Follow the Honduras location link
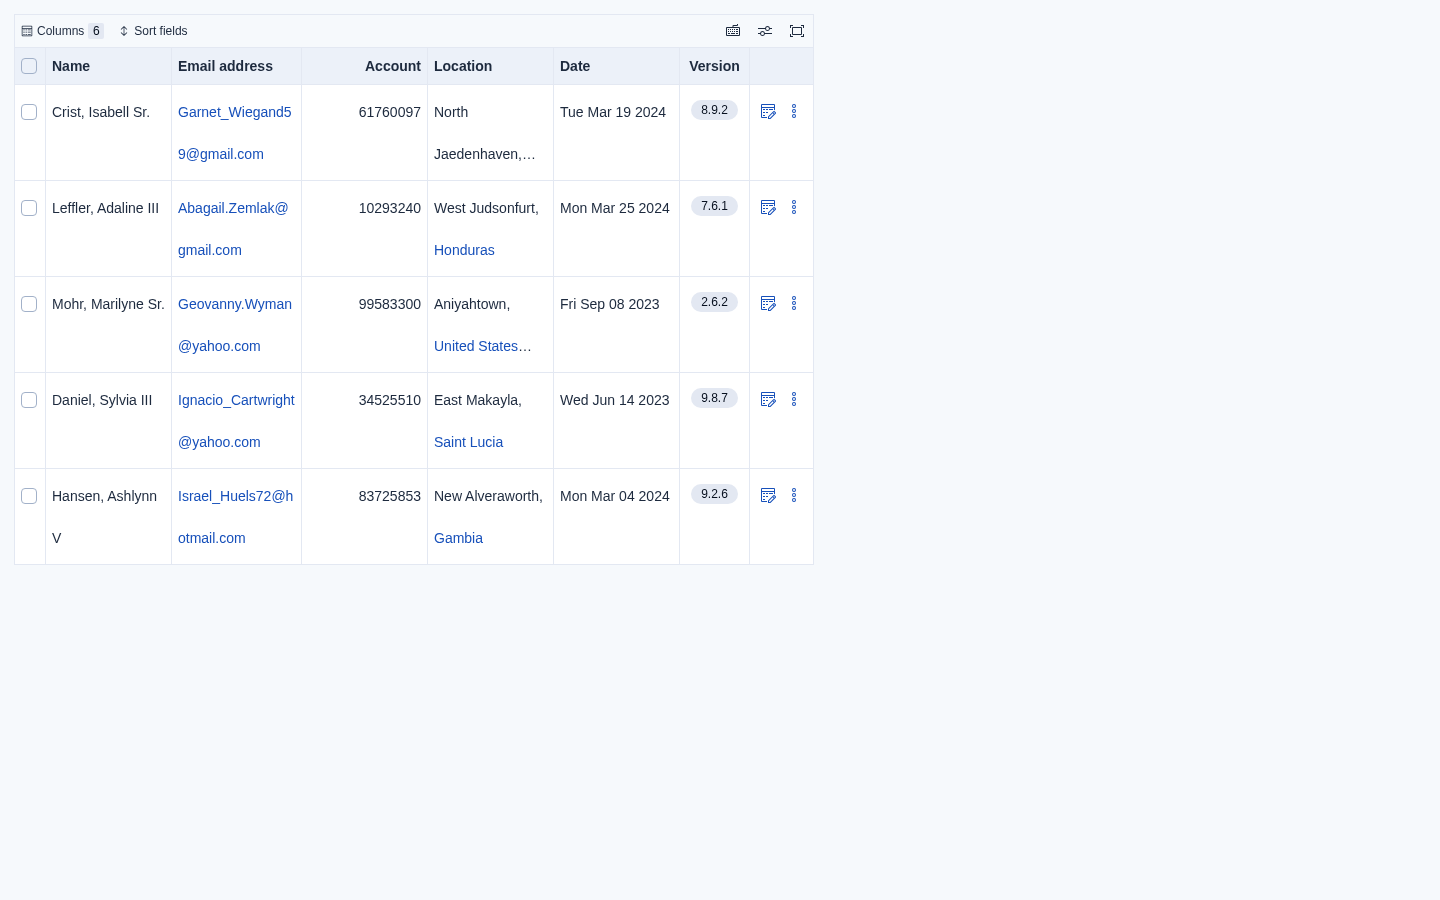1440x900 pixels. coord(464,250)
